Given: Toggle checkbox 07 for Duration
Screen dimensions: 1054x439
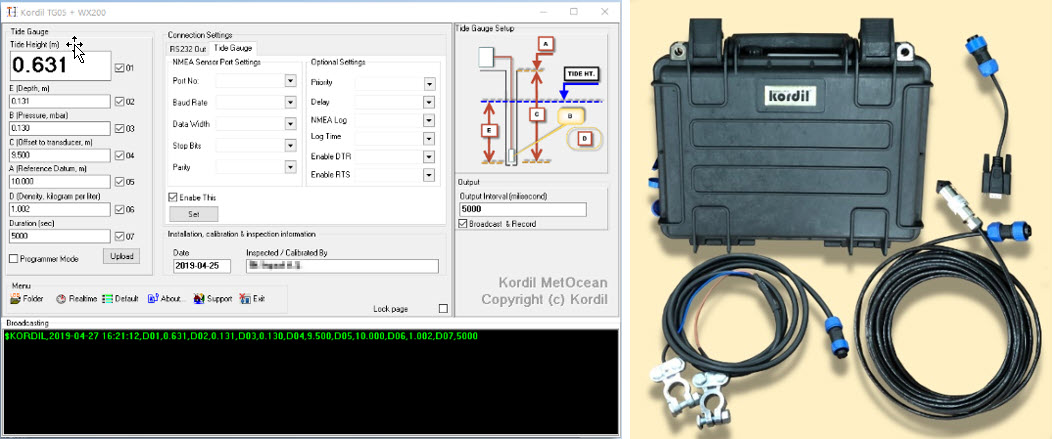Looking at the screenshot, I should point(120,236).
